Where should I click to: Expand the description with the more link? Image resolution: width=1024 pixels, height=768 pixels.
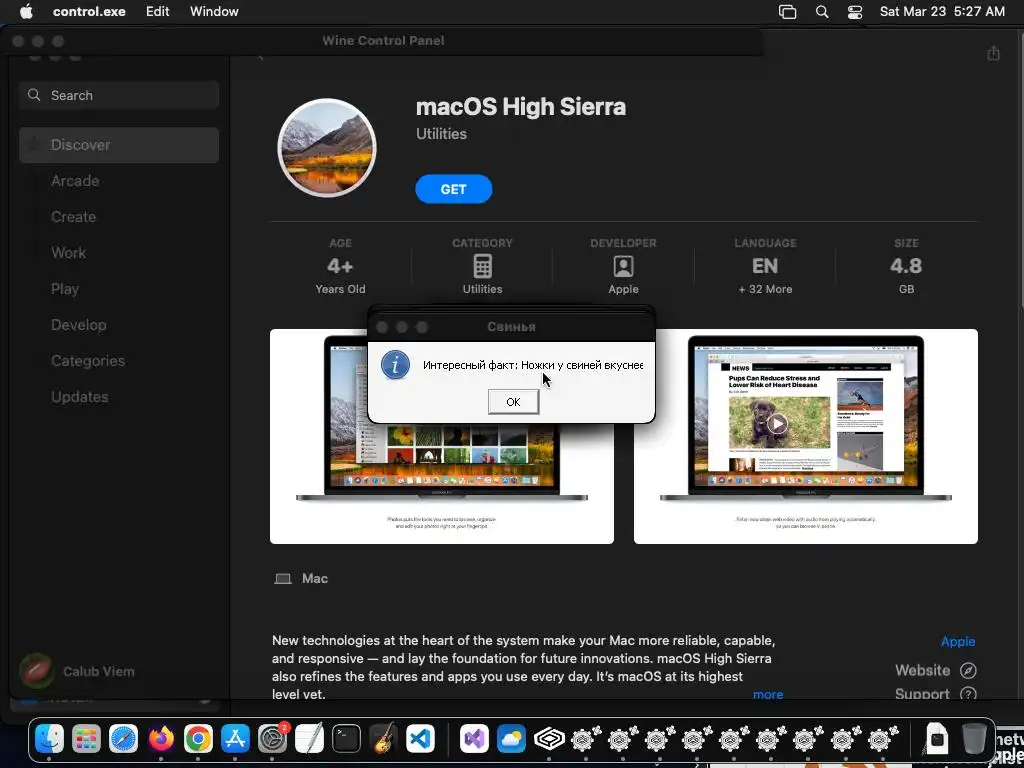pos(768,694)
